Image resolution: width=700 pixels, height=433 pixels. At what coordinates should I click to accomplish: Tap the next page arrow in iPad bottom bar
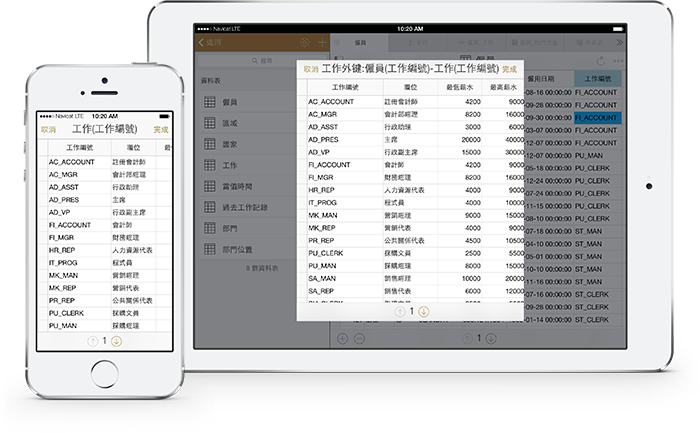[x=491, y=339]
